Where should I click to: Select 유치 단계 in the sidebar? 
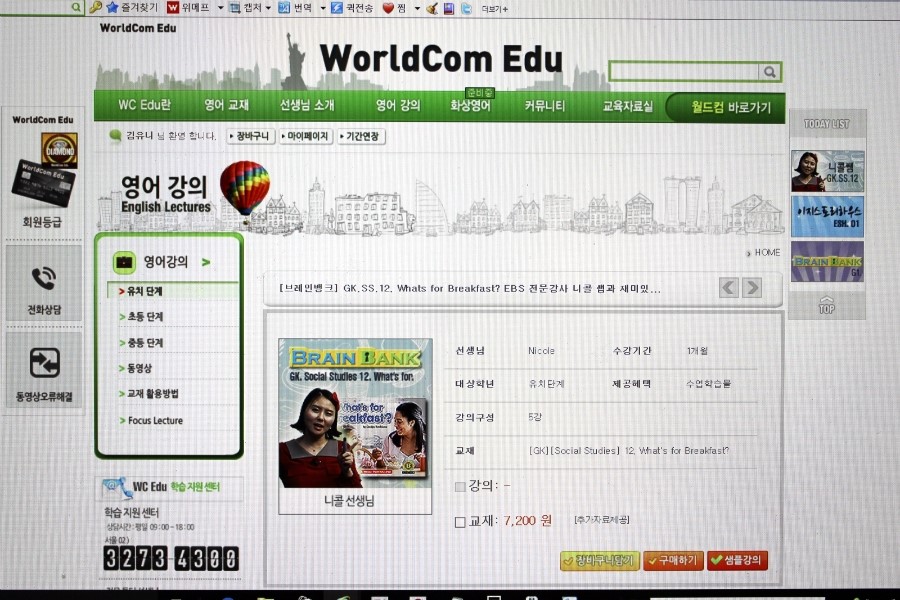(x=145, y=291)
